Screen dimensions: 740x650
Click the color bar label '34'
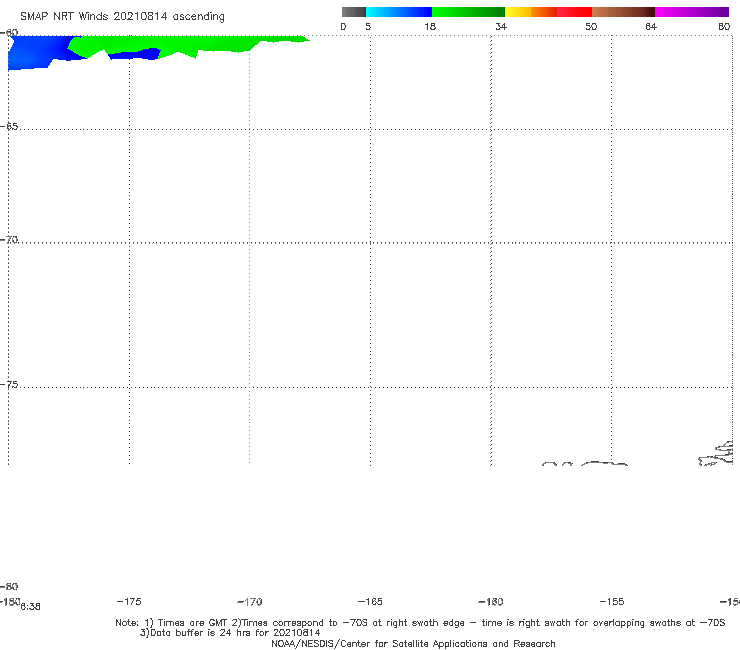point(501,26)
